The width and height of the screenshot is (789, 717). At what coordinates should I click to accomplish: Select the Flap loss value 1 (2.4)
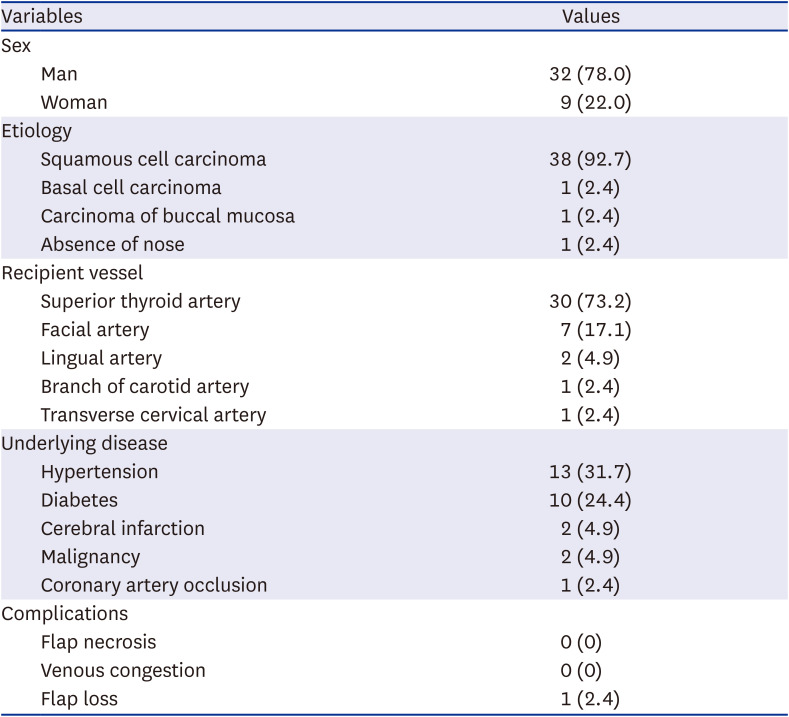(590, 699)
